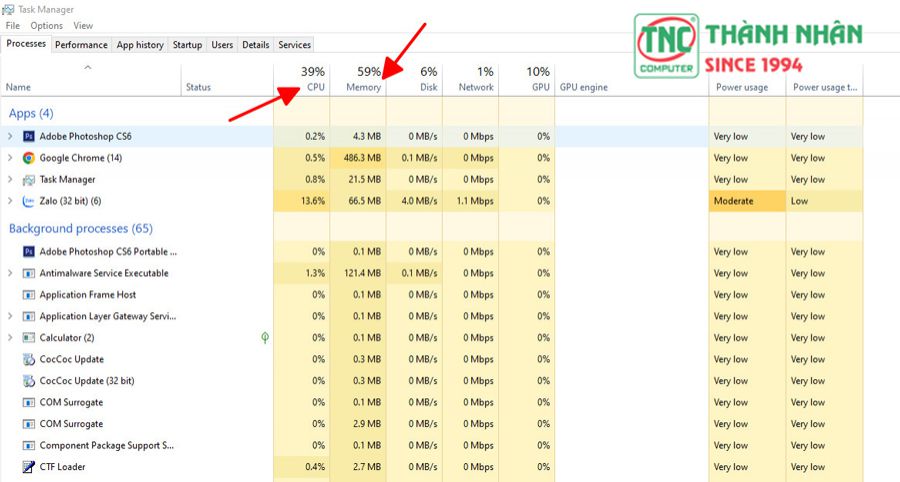Sort processes by CPU column
Screen dimensions: 900x482
(x=301, y=80)
